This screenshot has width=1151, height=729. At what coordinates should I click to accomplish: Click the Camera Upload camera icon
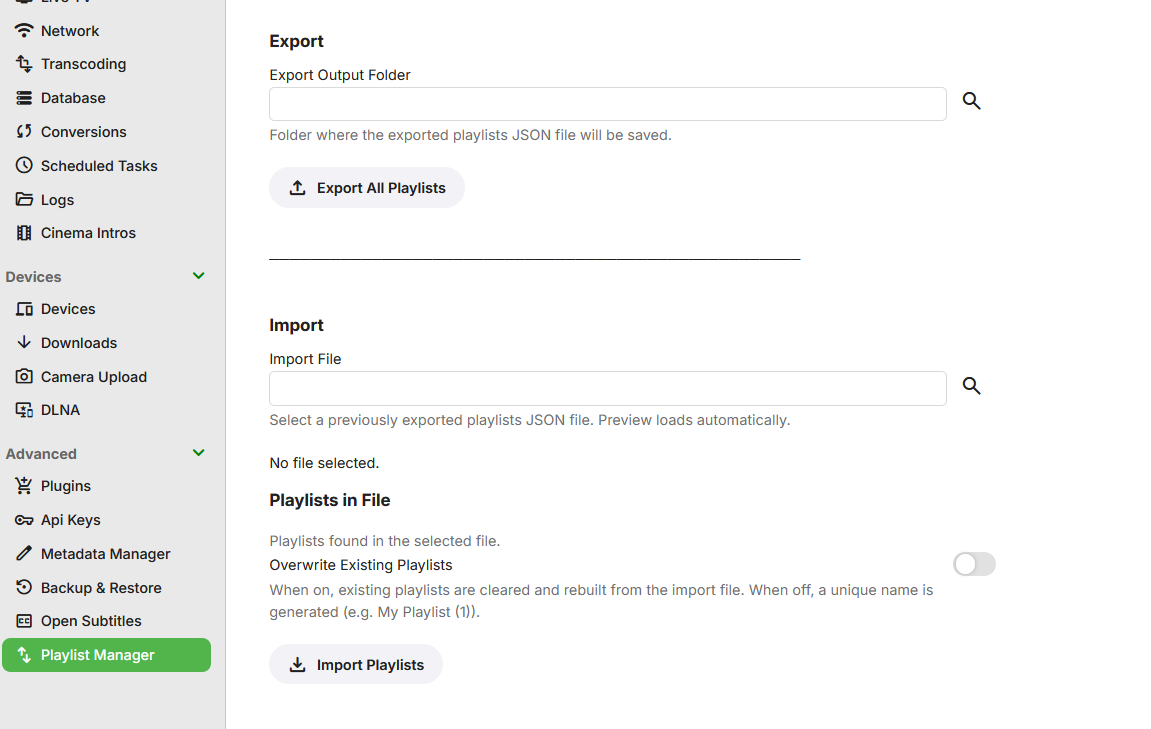(x=24, y=377)
